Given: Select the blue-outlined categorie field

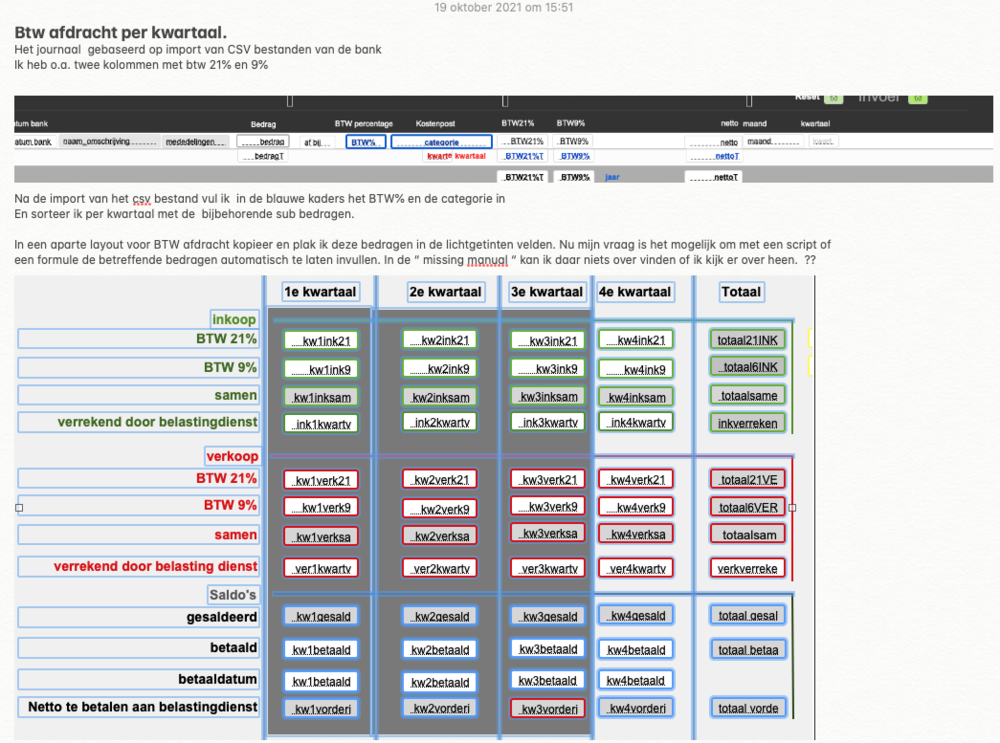Looking at the screenshot, I should [441, 142].
